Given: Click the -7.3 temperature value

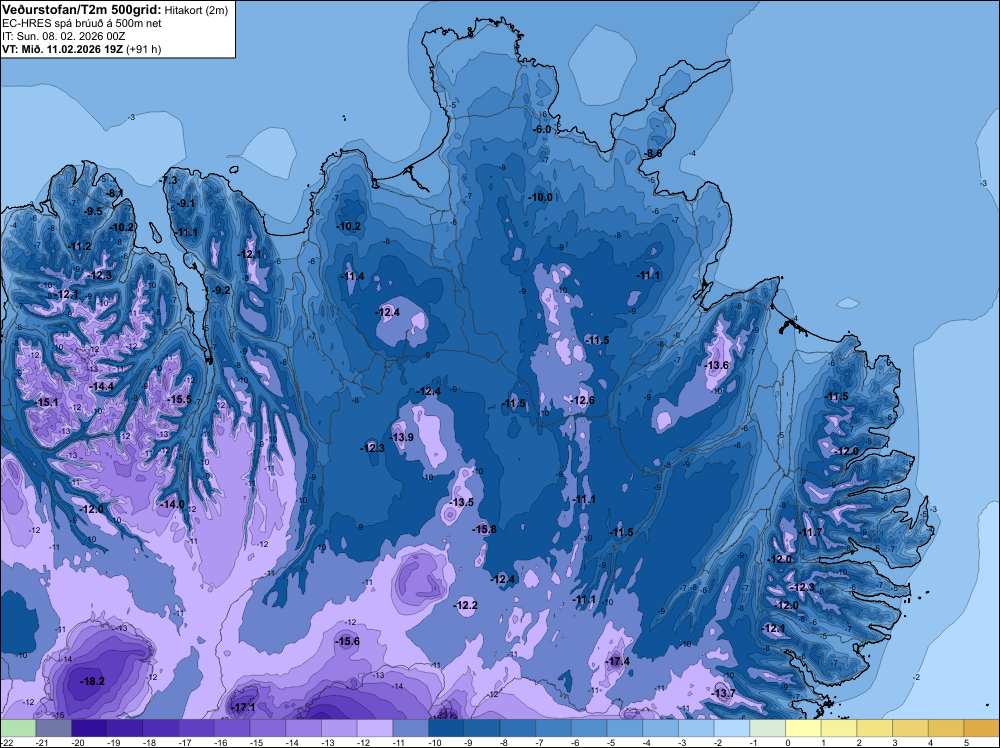Looking at the screenshot, I should 168,180.
